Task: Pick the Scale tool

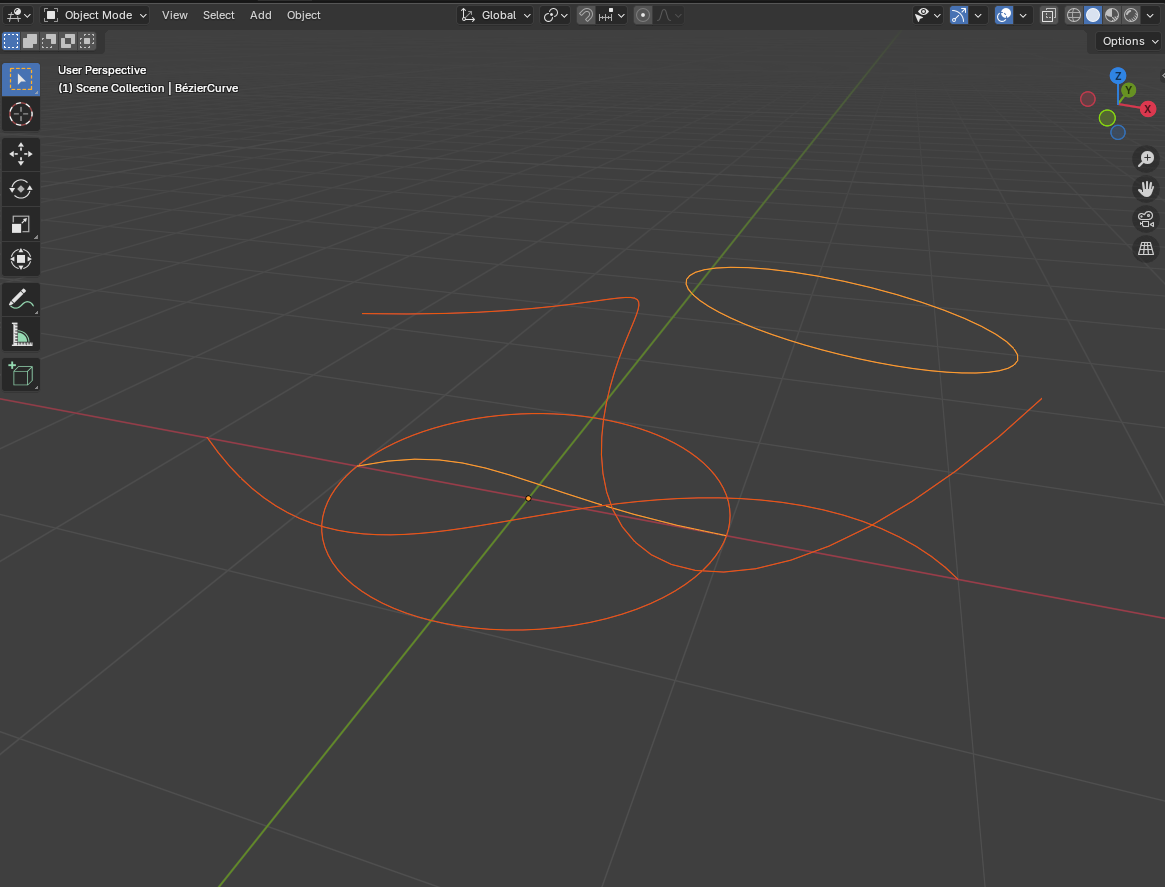Action: tap(21, 224)
